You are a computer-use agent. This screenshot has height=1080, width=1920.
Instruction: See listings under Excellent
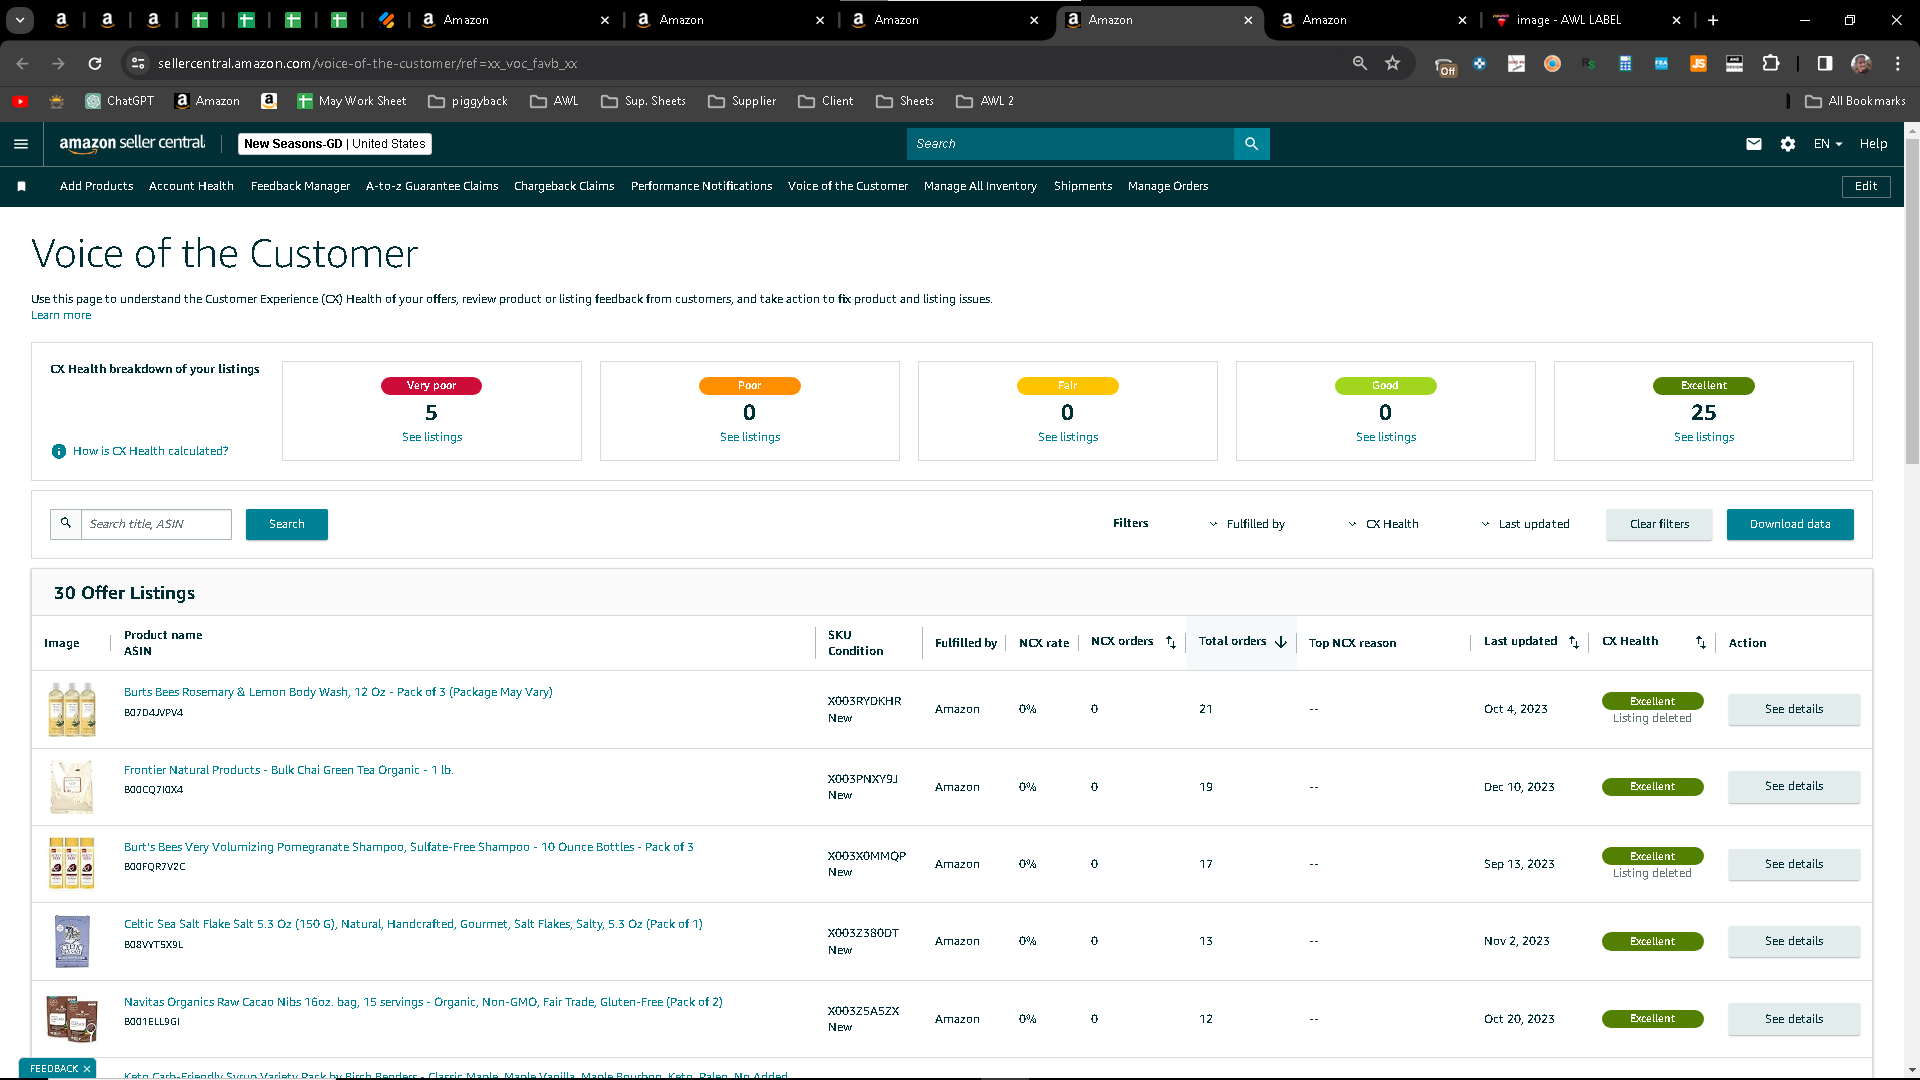(x=1704, y=437)
